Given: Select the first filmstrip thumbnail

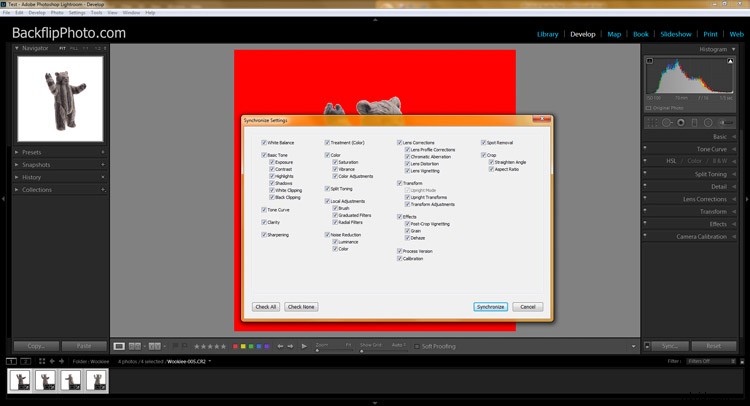Looking at the screenshot, I should tap(19, 380).
